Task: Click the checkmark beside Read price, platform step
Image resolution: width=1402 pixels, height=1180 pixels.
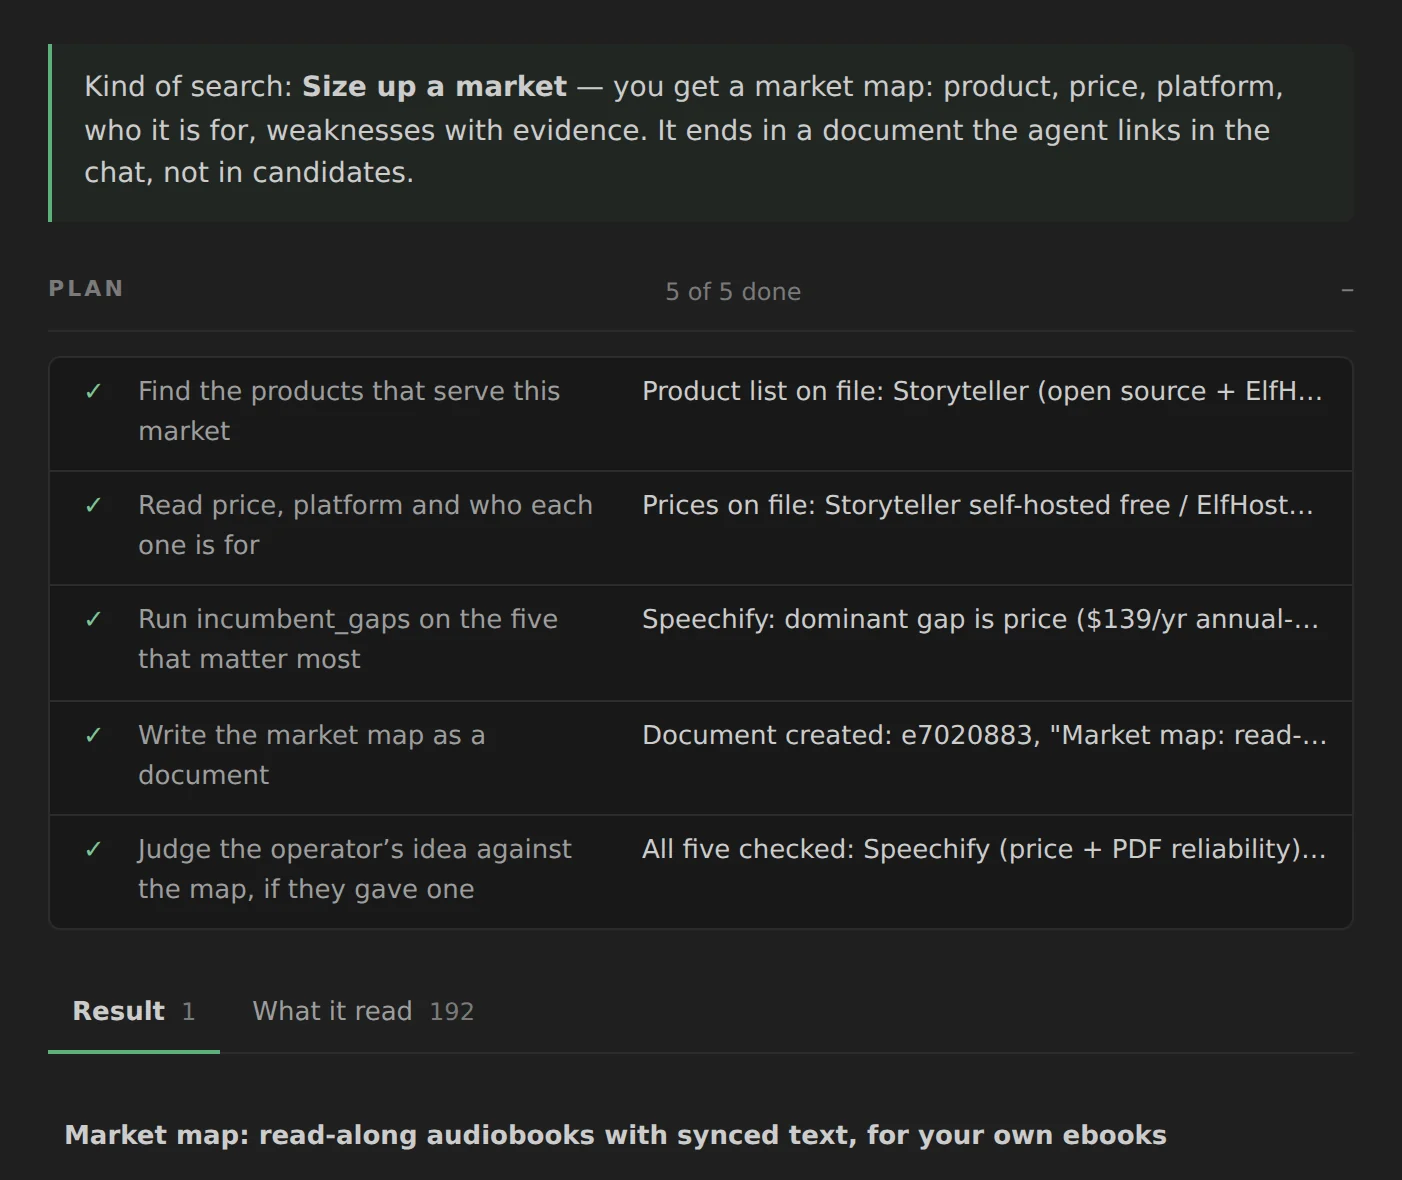Action: [94, 505]
